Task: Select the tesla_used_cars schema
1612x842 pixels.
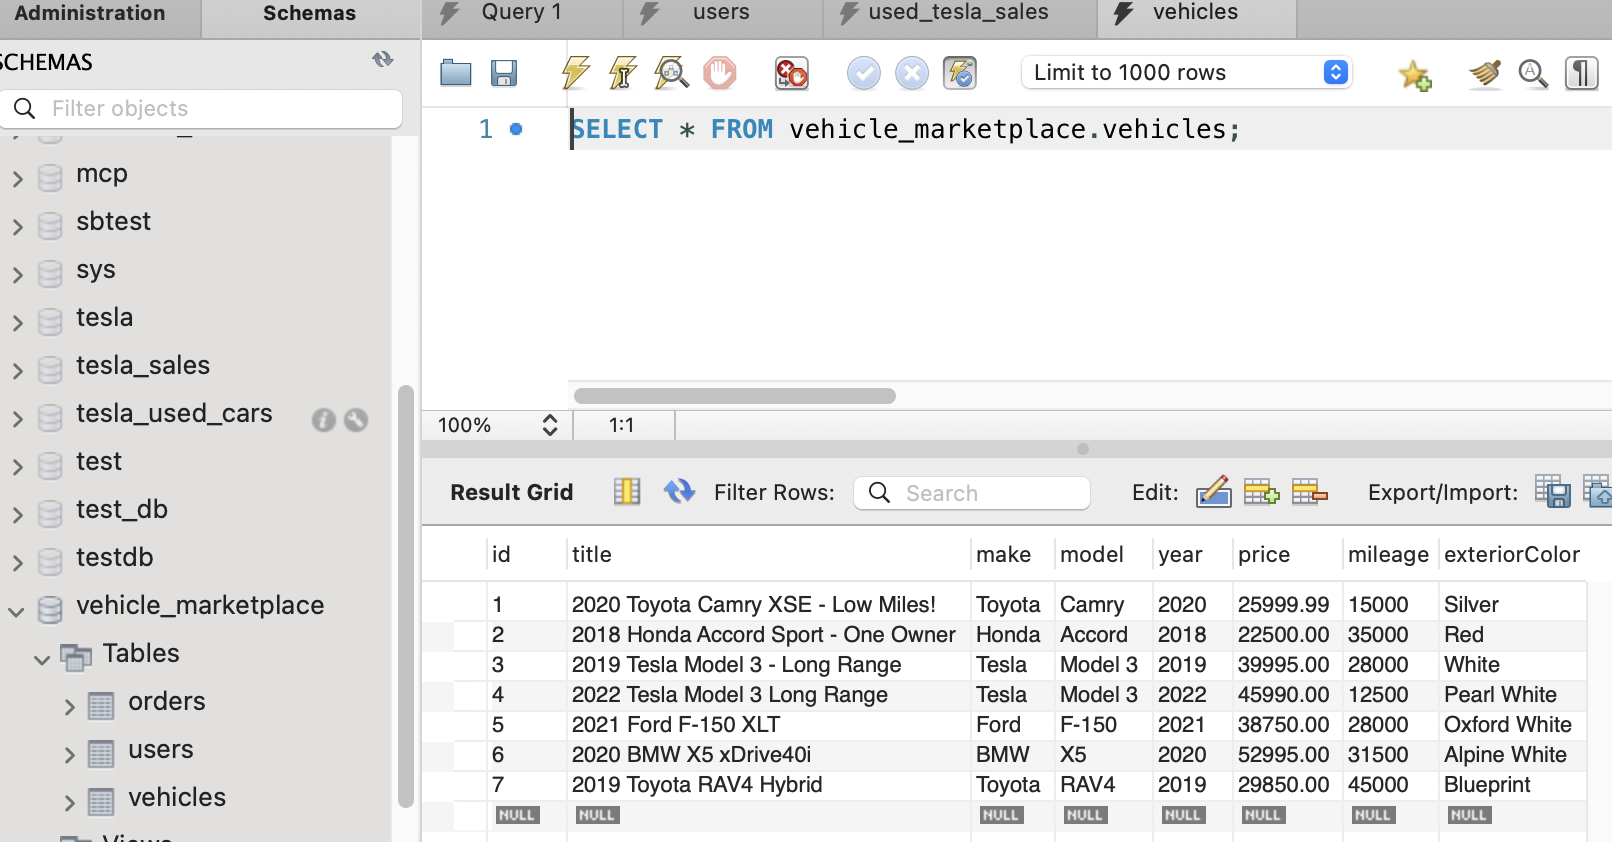Action: pyautogui.click(x=174, y=414)
